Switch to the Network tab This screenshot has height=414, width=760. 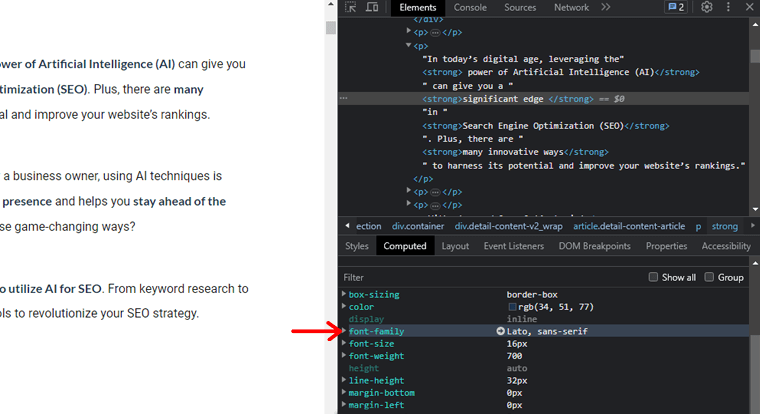[571, 7]
